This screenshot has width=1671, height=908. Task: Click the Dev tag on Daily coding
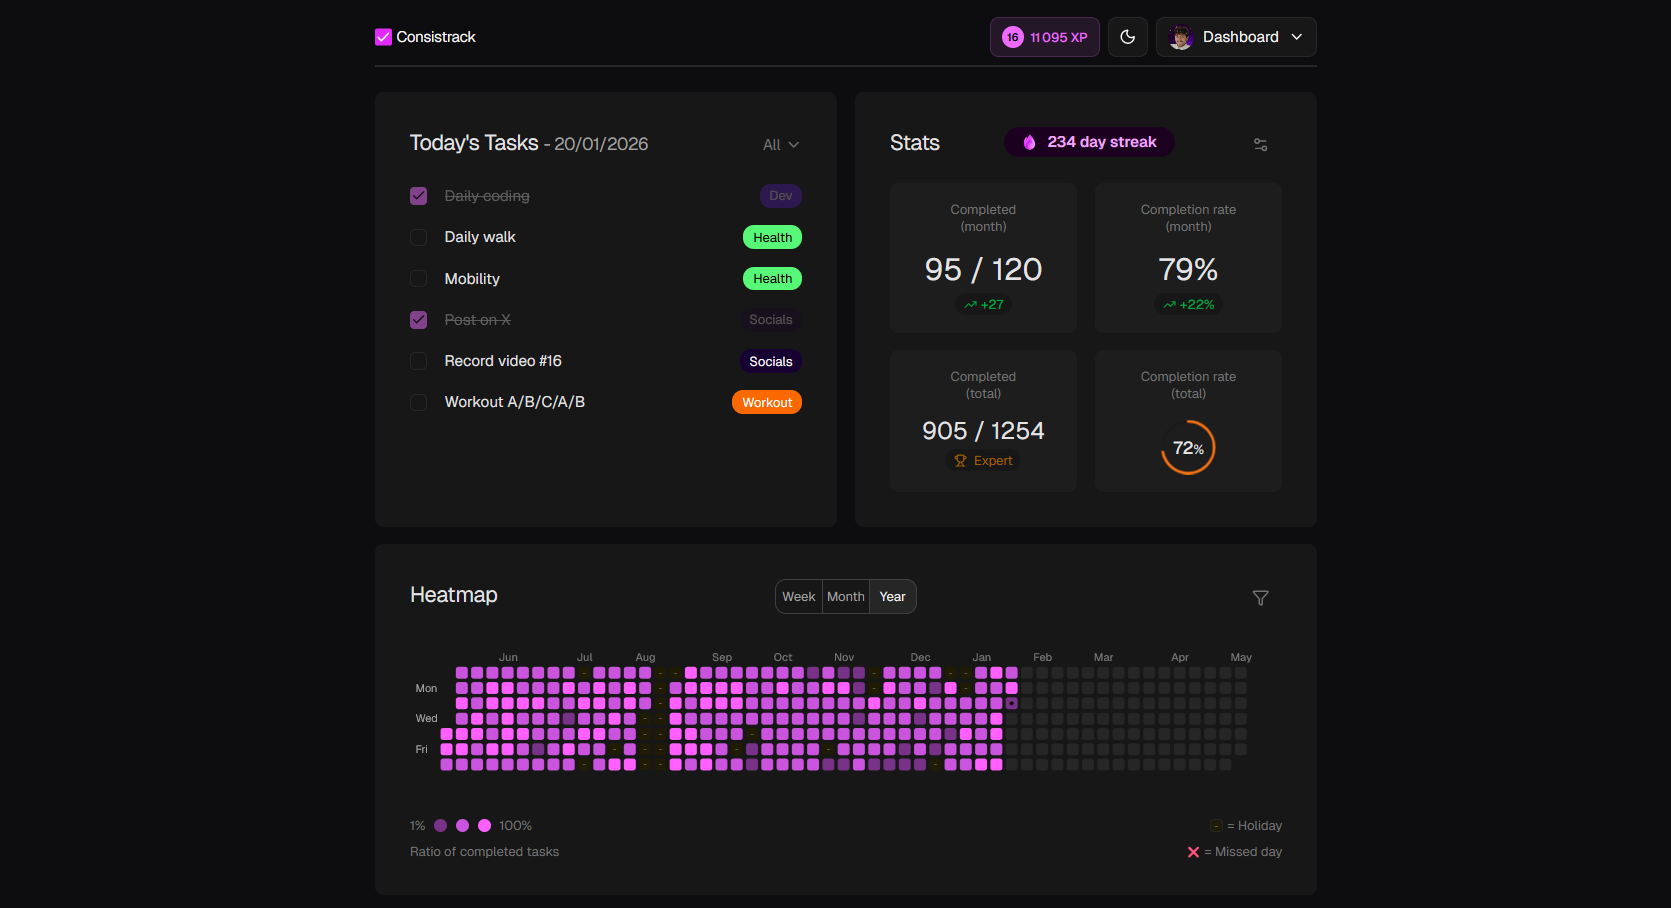coord(781,196)
